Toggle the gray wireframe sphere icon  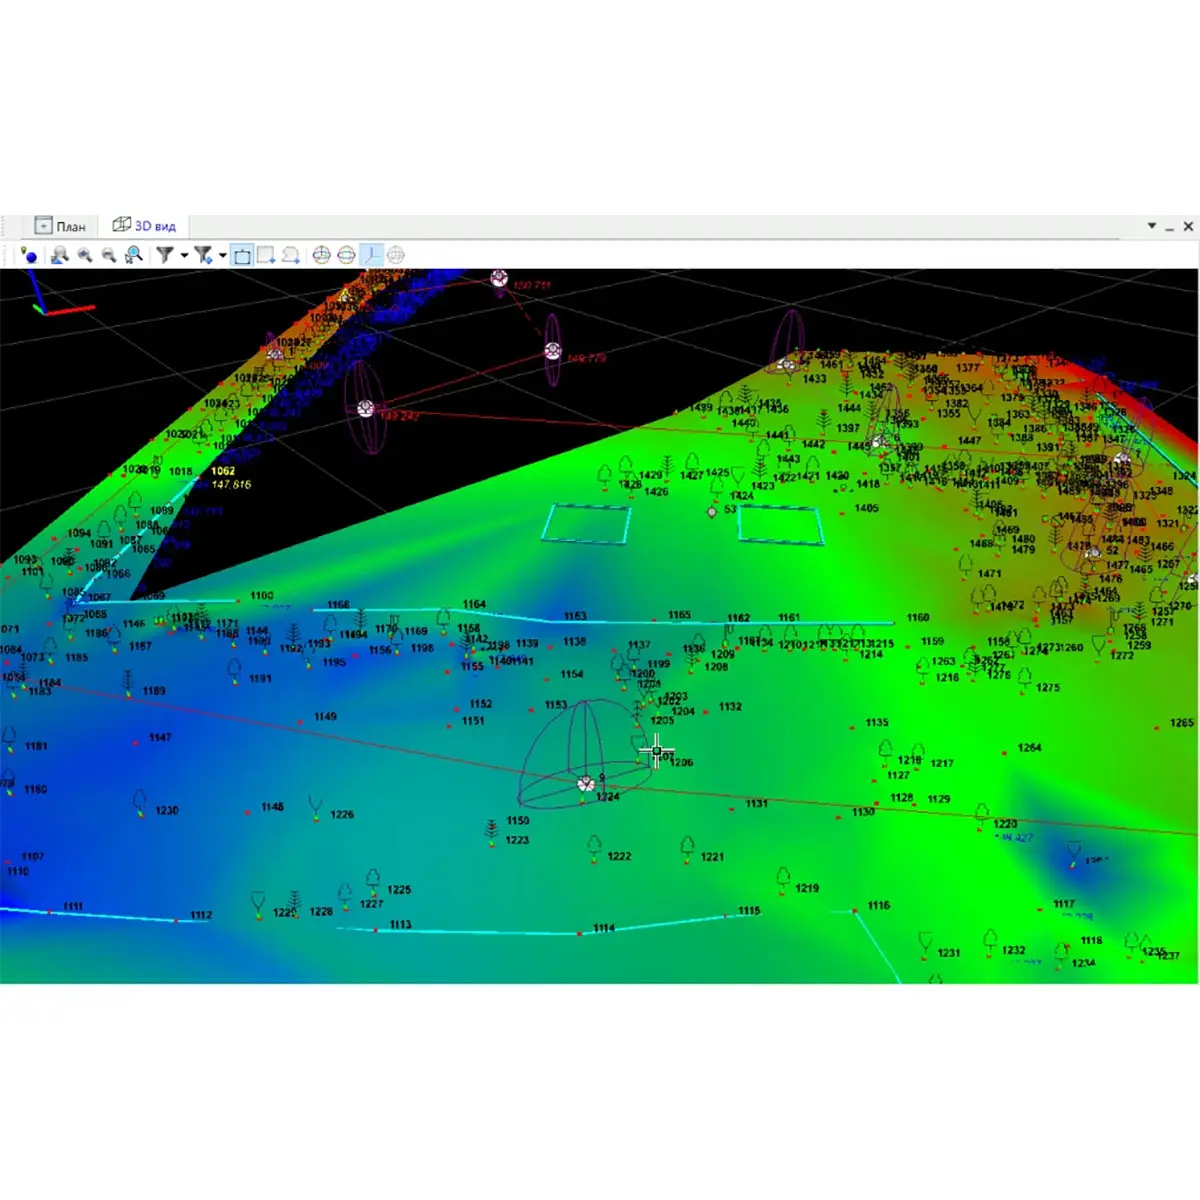click(396, 256)
